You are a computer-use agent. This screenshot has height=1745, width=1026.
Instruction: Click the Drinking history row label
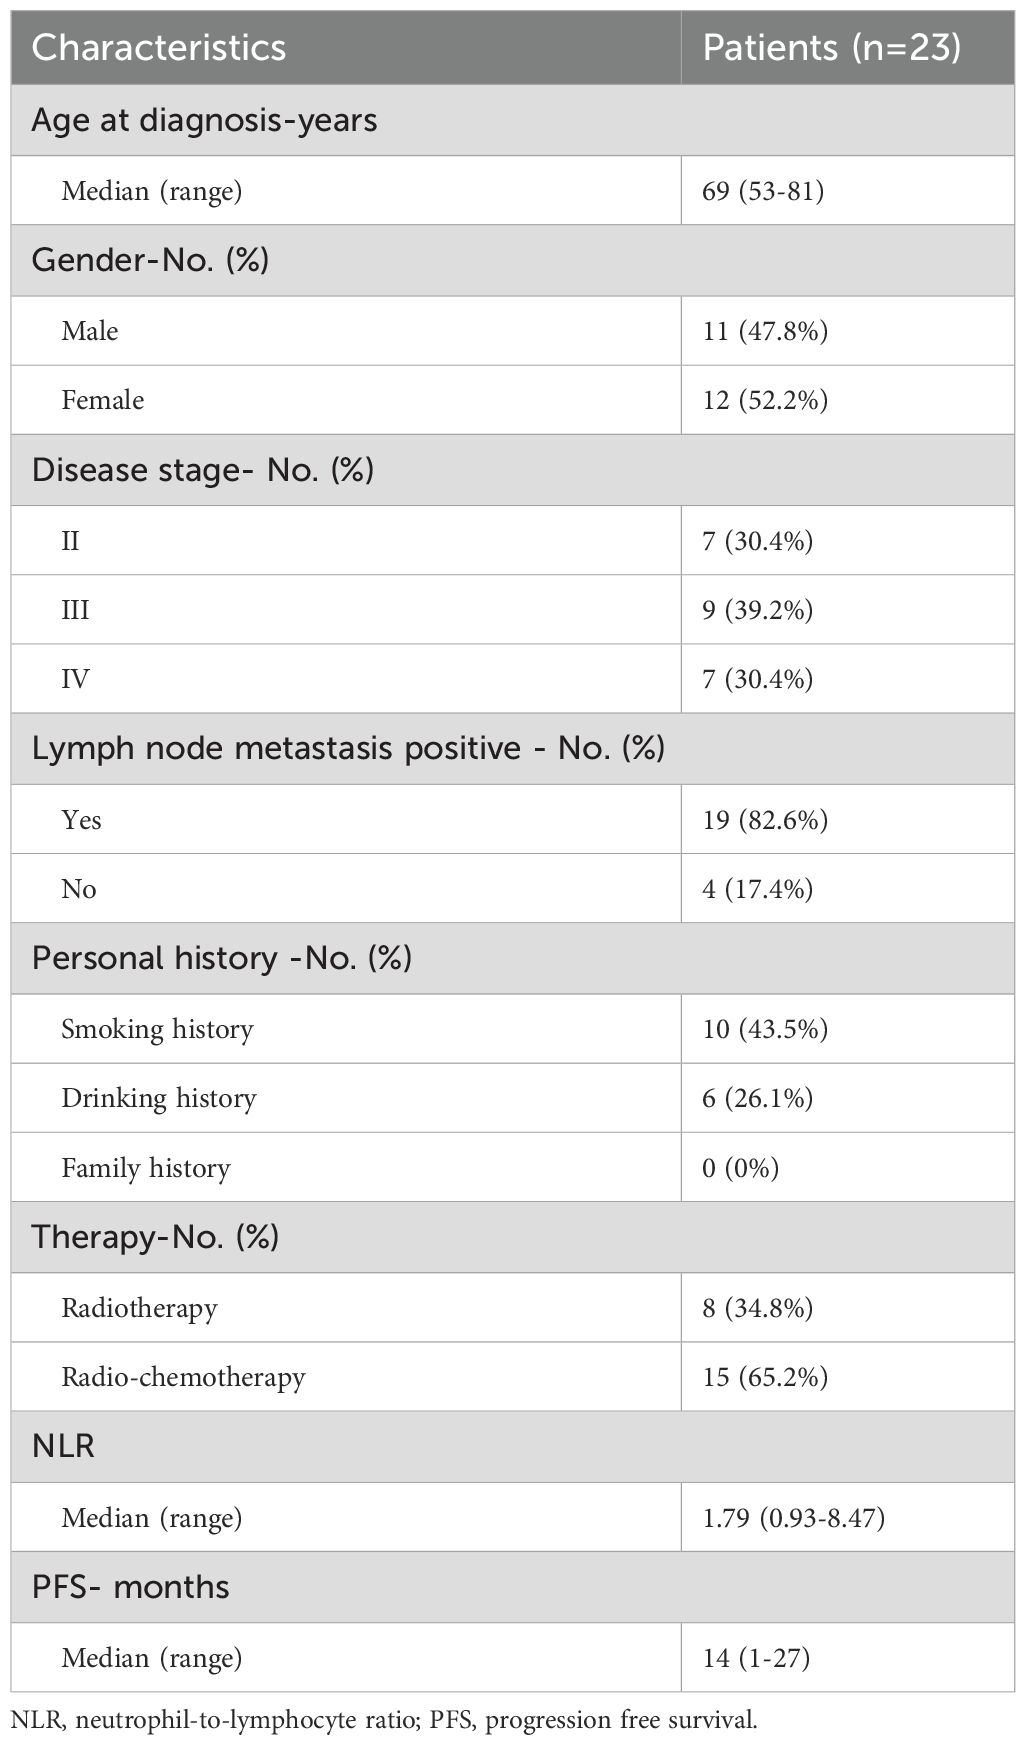pyautogui.click(x=159, y=1098)
